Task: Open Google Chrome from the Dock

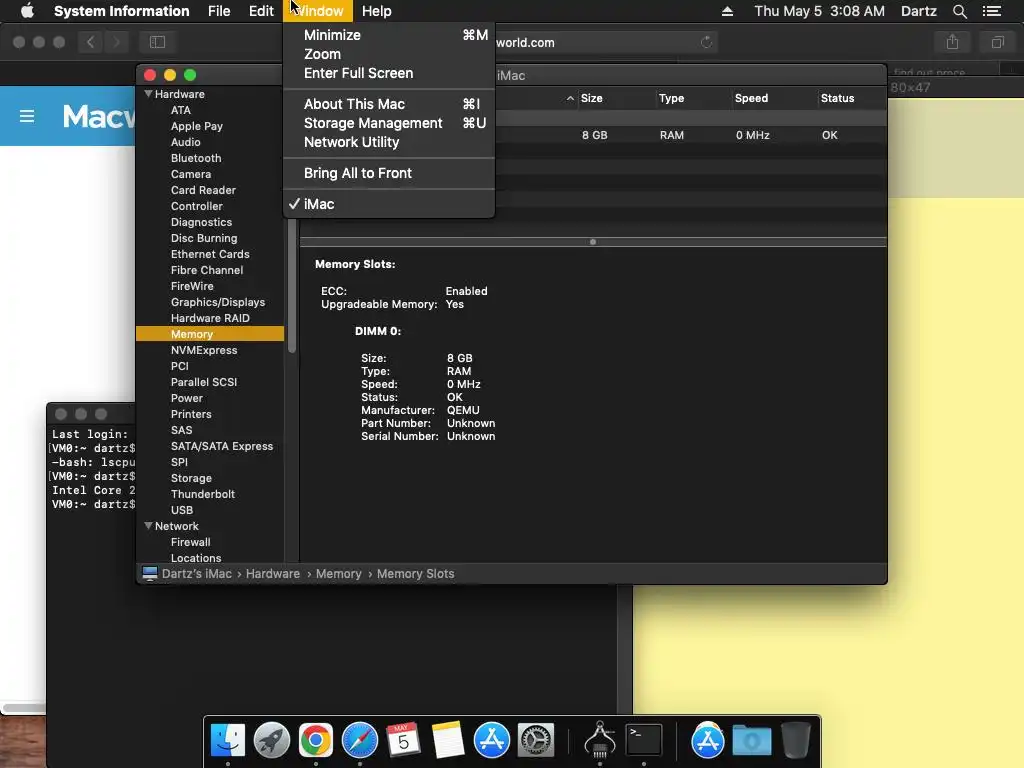Action: click(315, 739)
